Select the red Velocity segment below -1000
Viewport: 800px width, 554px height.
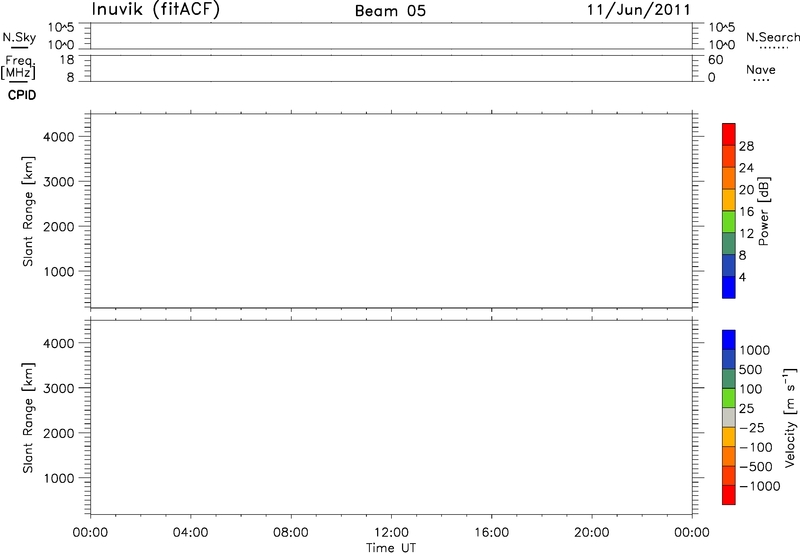729,495
